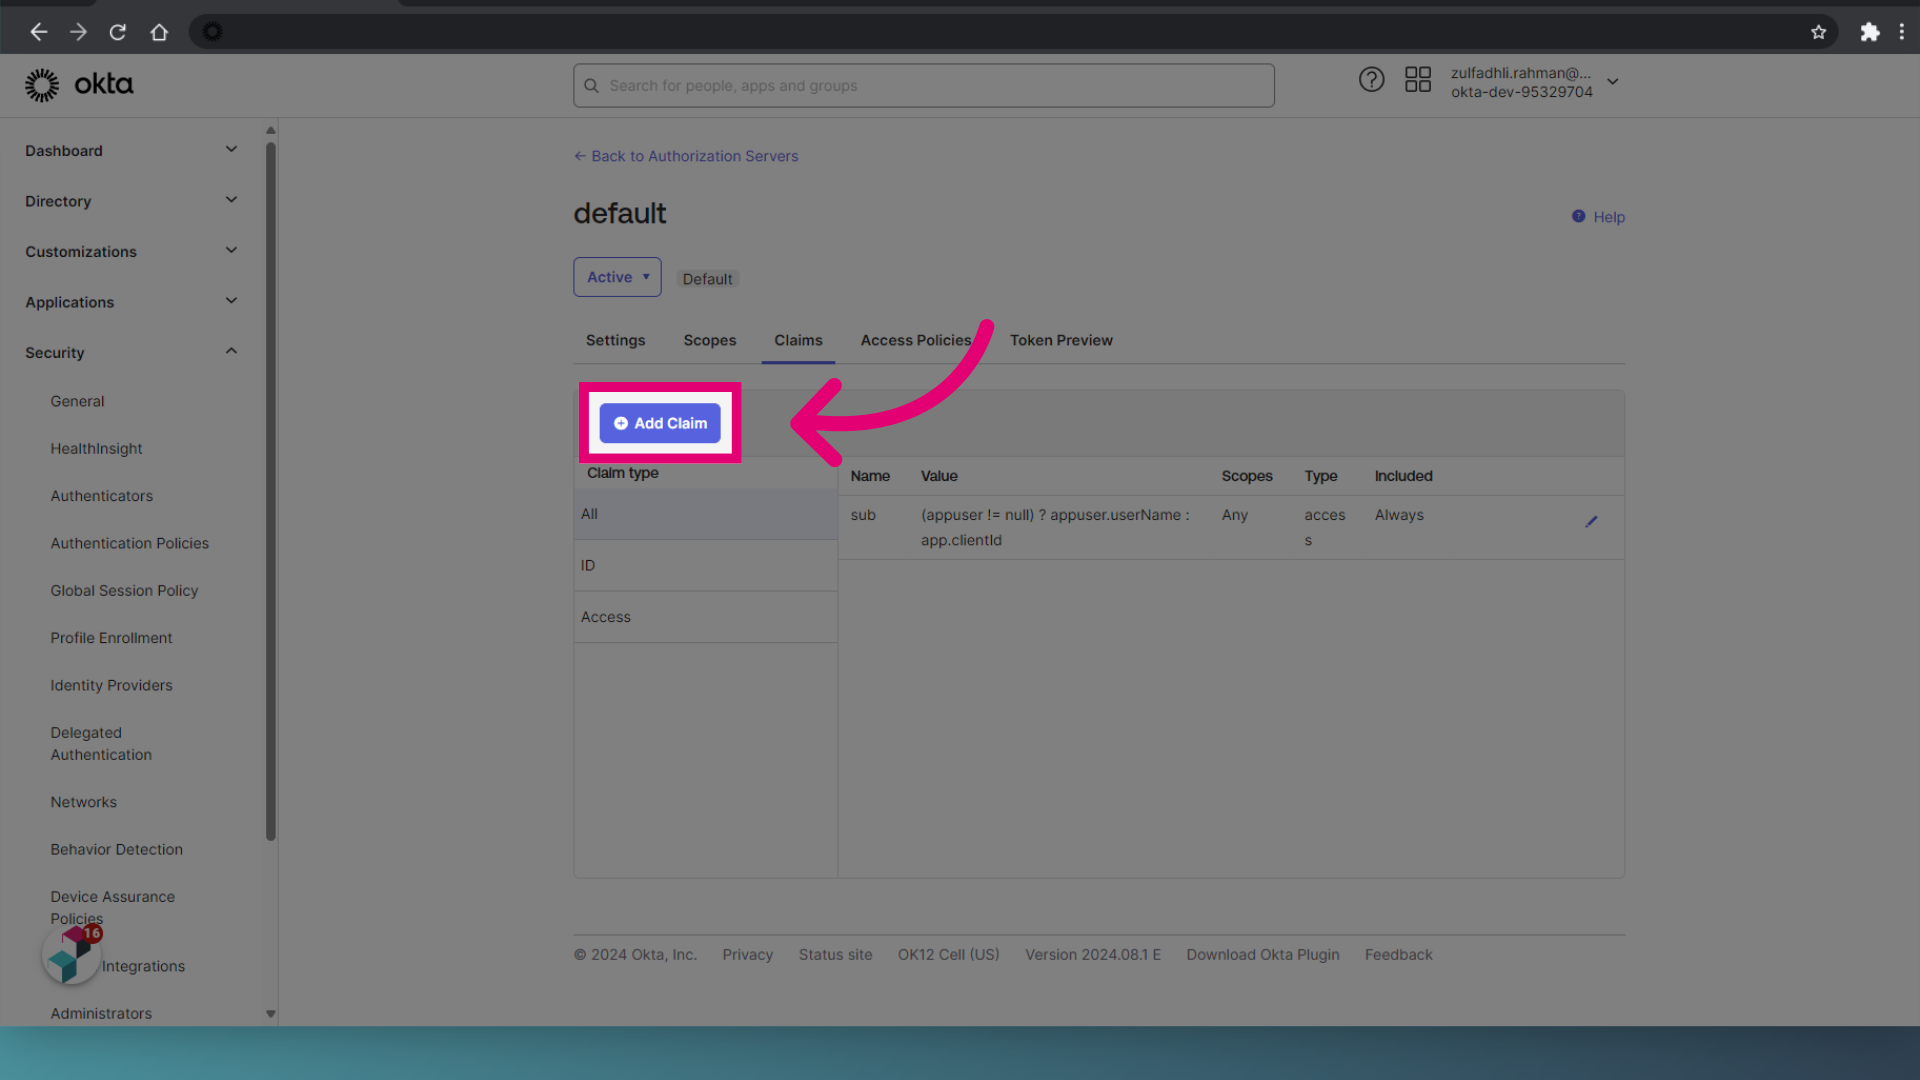
Task: Reload the page with refresh icon
Action: tap(118, 32)
